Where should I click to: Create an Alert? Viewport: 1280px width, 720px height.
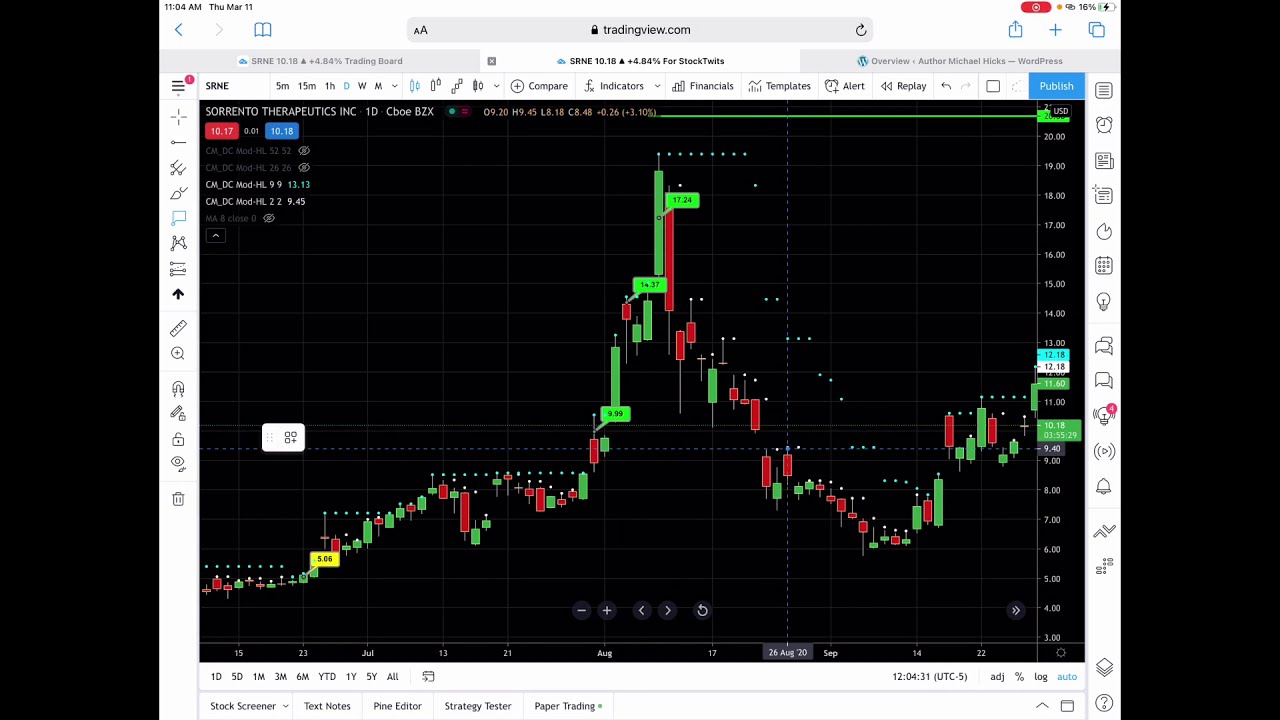coord(845,86)
